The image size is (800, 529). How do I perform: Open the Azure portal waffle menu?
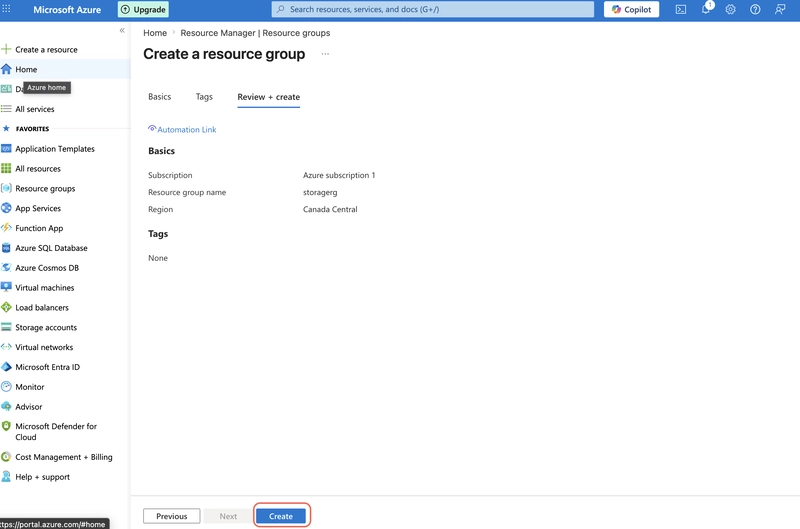click(6, 9)
